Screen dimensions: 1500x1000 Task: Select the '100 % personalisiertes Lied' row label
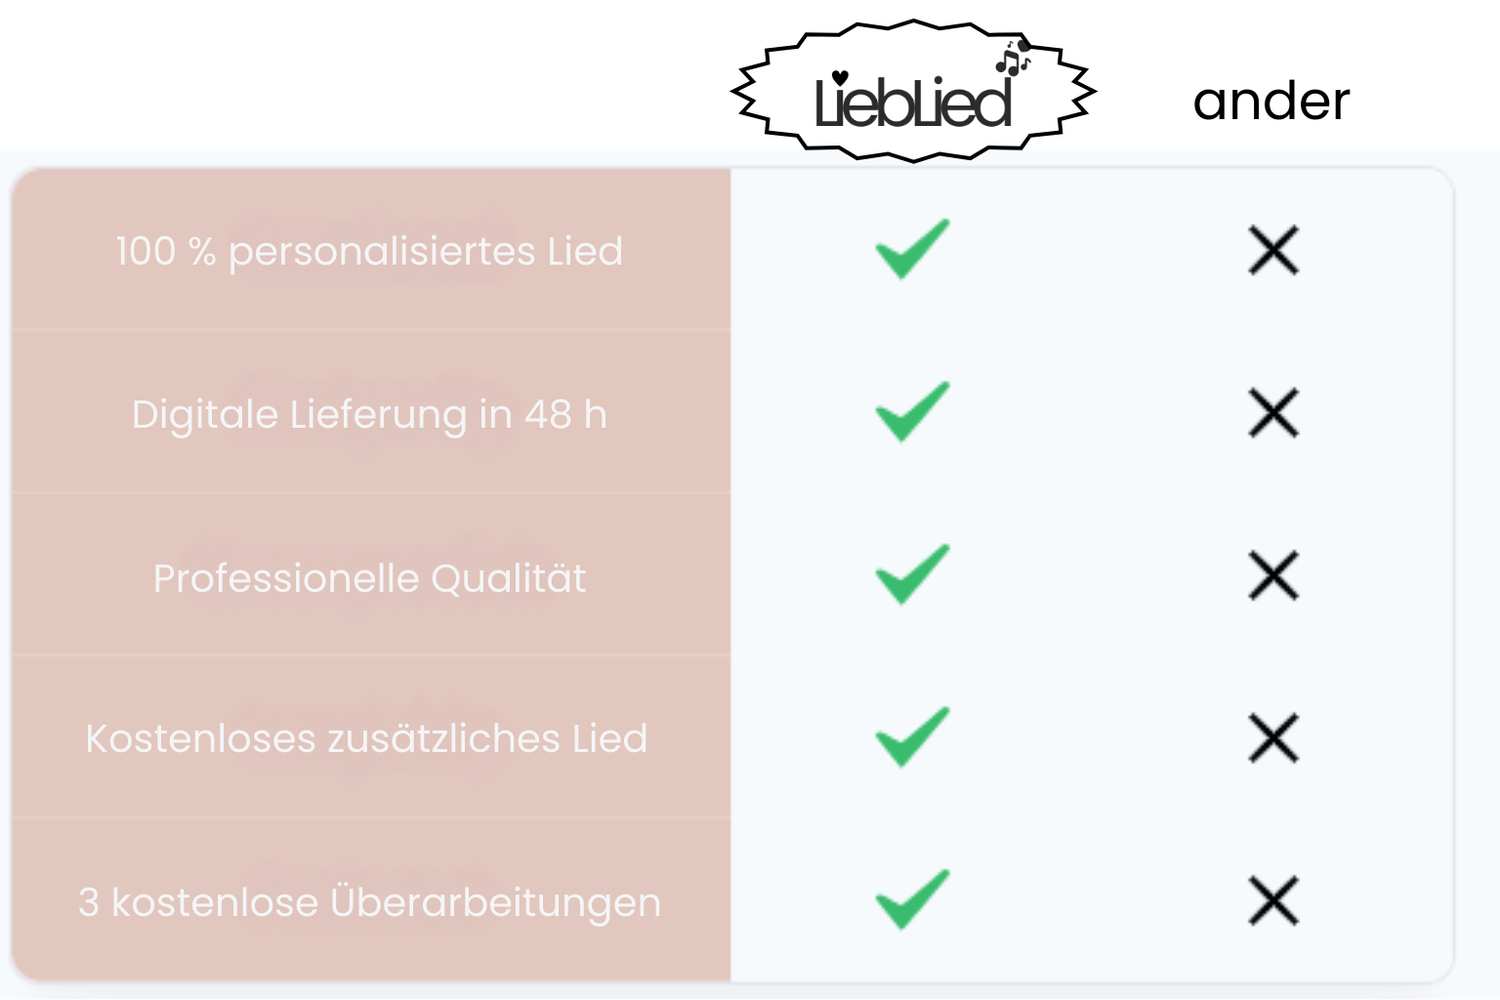coord(369,251)
